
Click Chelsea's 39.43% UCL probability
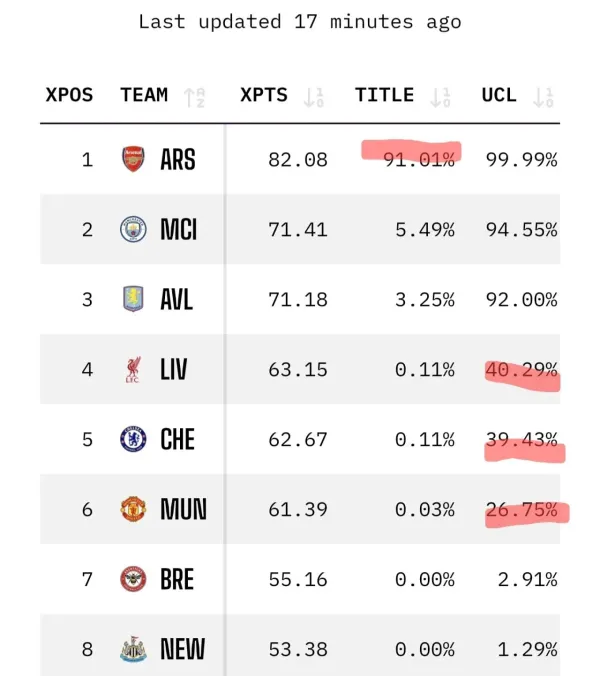522,440
